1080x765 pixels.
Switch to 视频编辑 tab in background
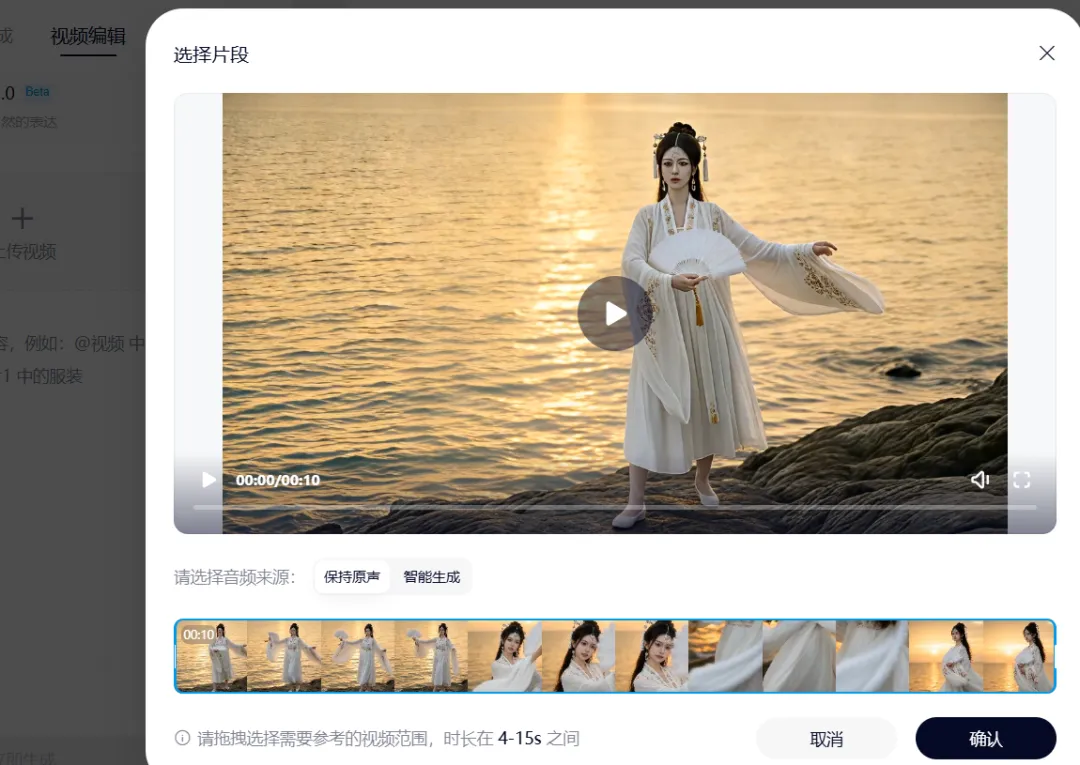pyautogui.click(x=88, y=36)
